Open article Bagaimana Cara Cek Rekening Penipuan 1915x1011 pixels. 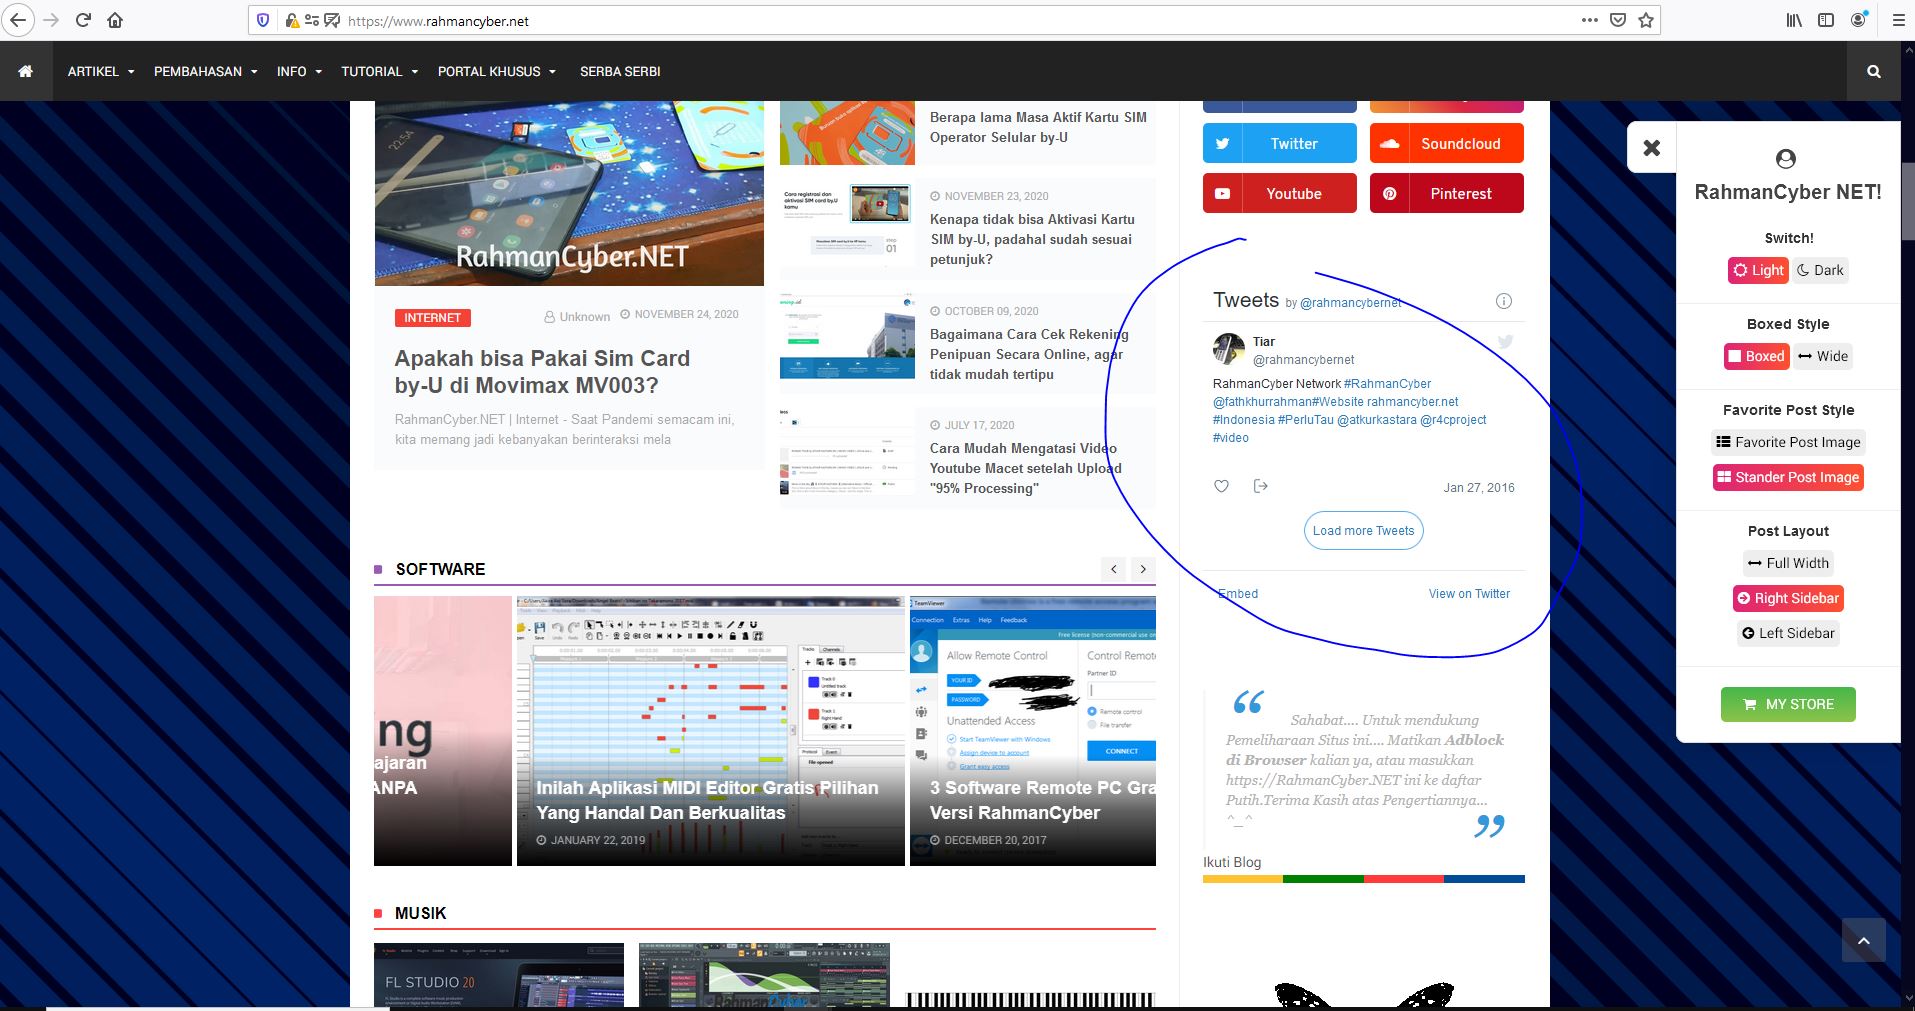(1029, 354)
